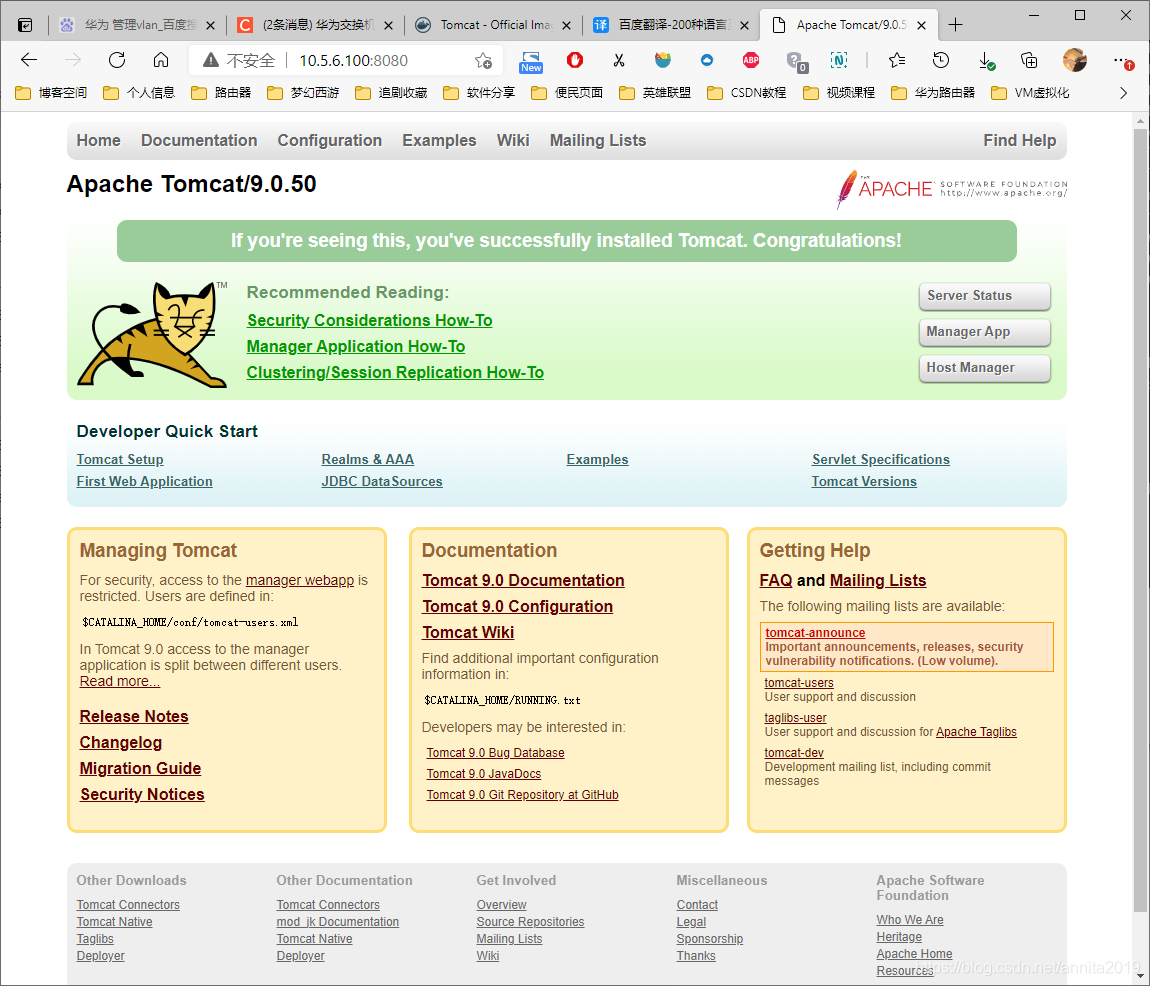Close the 百度翻译 tab
Image resolution: width=1150 pixels, height=986 pixels.
pyautogui.click(x=744, y=25)
